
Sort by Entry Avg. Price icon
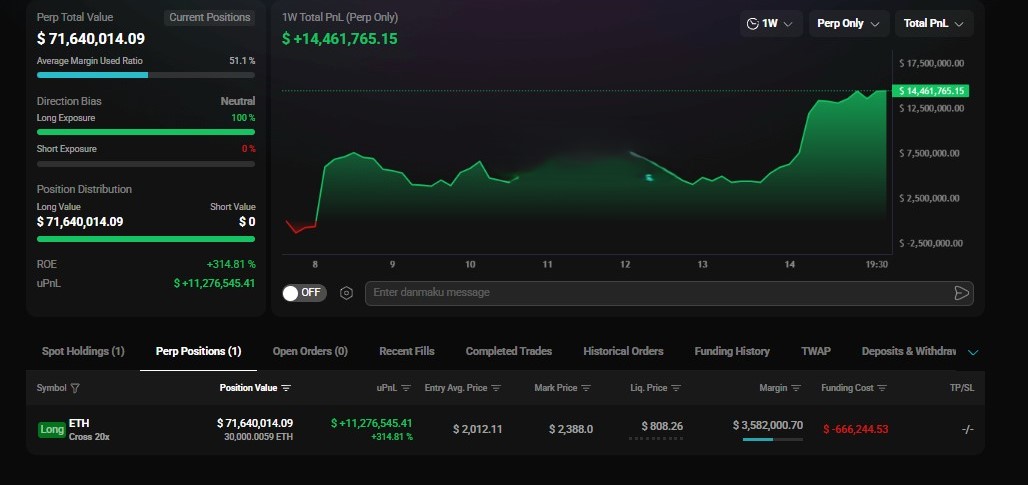496,388
